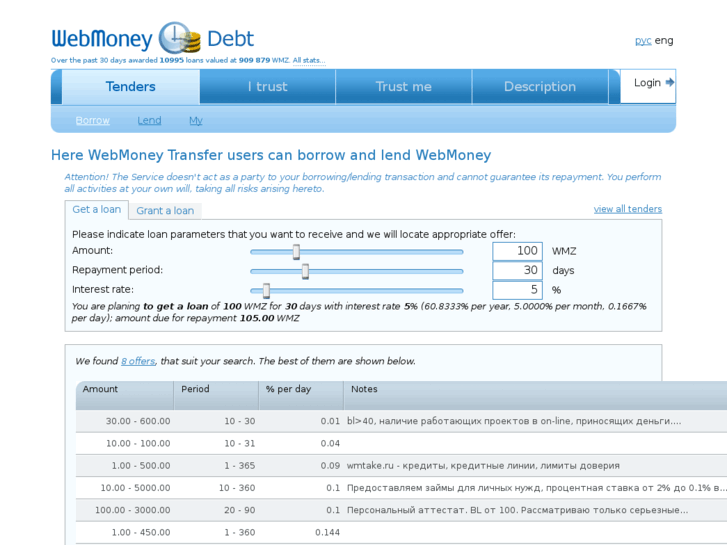Select the 100.00 - 3000.00 offer amount
The width and height of the screenshot is (727, 545).
(x=133, y=510)
